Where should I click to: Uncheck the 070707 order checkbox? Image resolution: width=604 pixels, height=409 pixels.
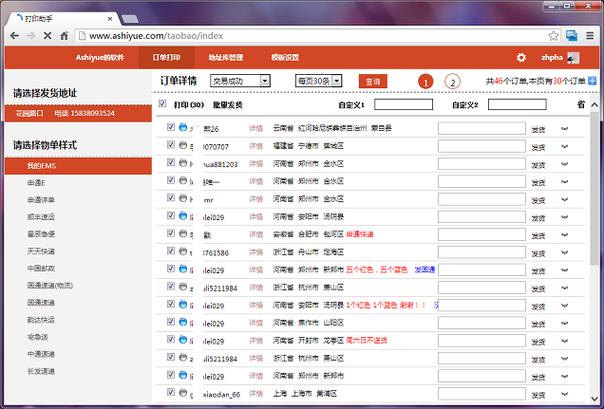[x=171, y=144]
